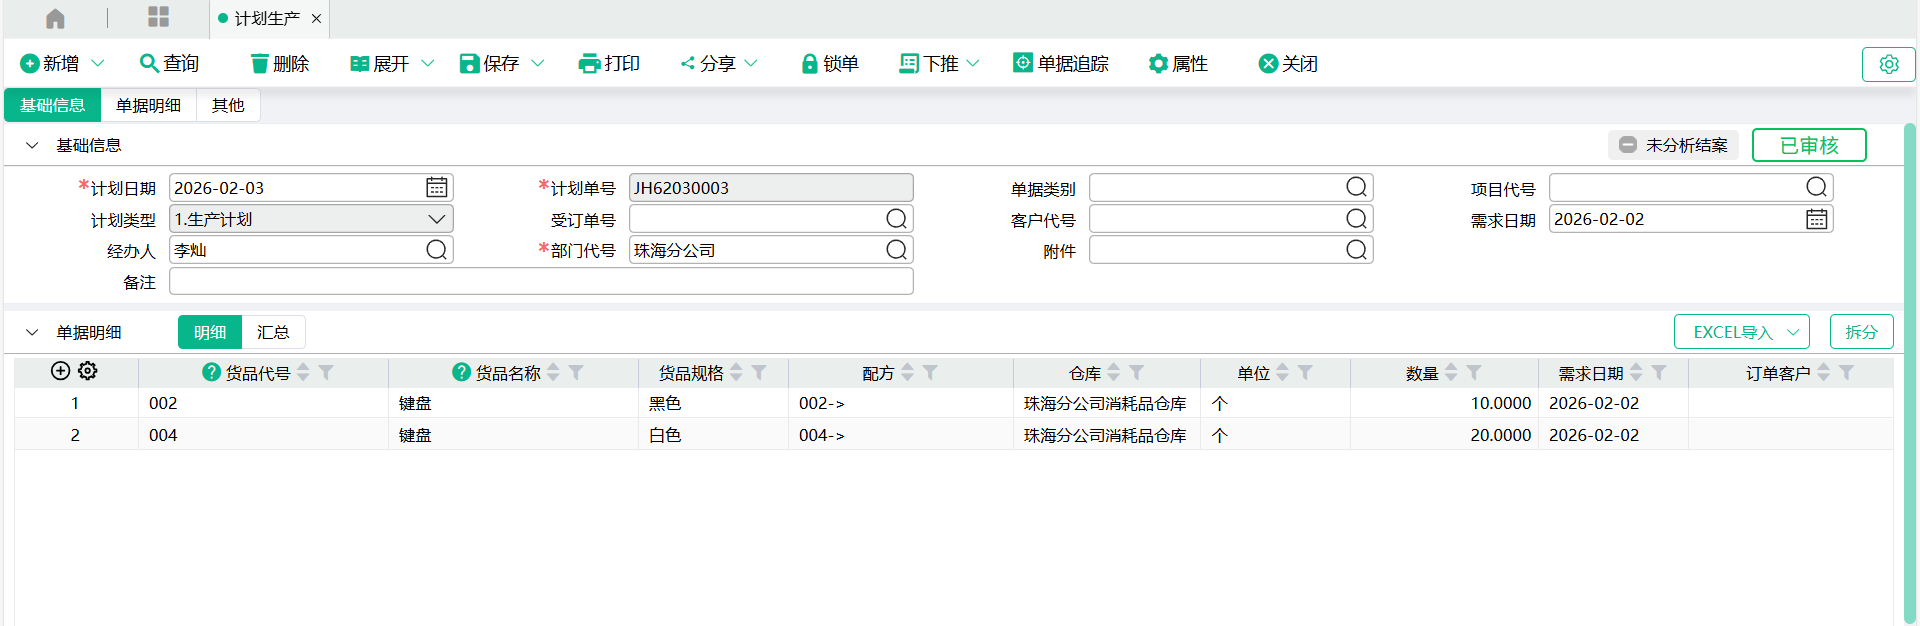Collapse the 基础信息 section
This screenshot has width=1920, height=626.
(x=32, y=145)
